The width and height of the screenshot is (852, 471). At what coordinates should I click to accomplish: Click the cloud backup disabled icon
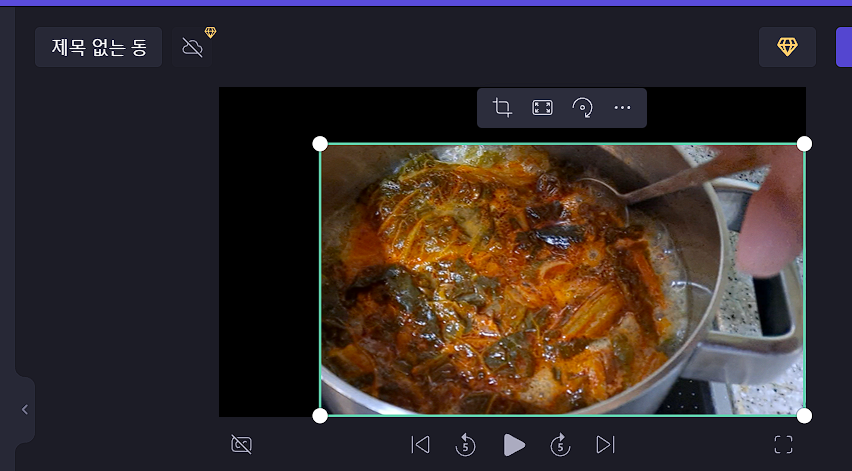coord(192,47)
